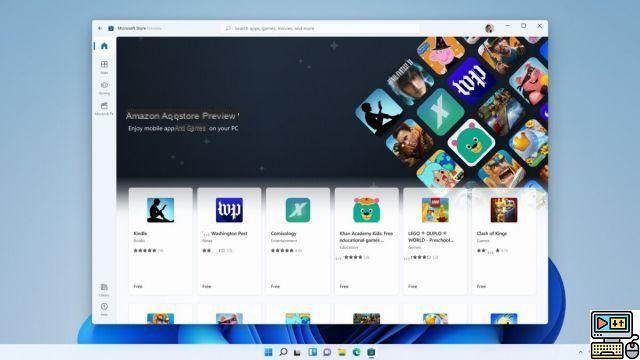
Task: Open the Windows Start menu
Action: pos(268,352)
